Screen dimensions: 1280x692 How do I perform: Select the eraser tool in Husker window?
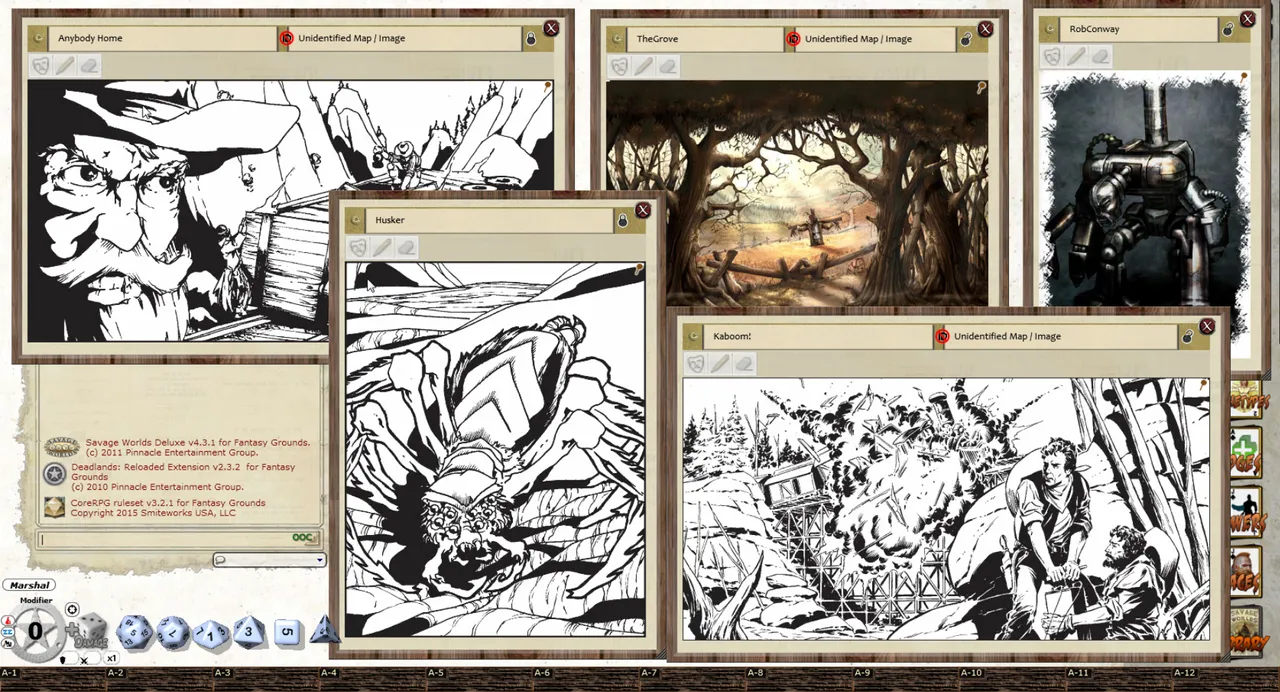click(406, 247)
